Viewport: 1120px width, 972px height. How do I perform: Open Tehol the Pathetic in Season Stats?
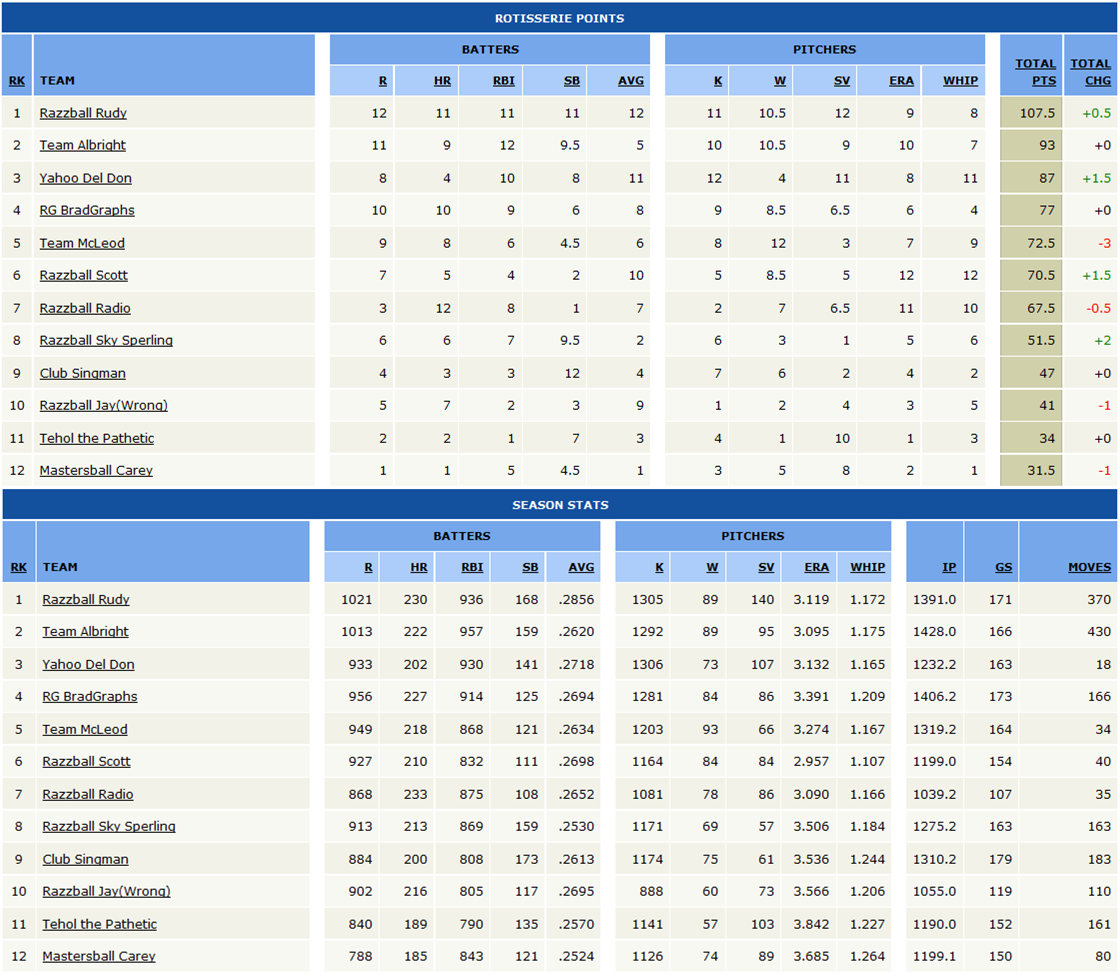[99, 924]
